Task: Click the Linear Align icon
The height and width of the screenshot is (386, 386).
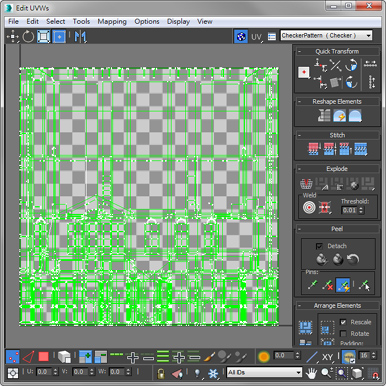Action: (x=335, y=65)
